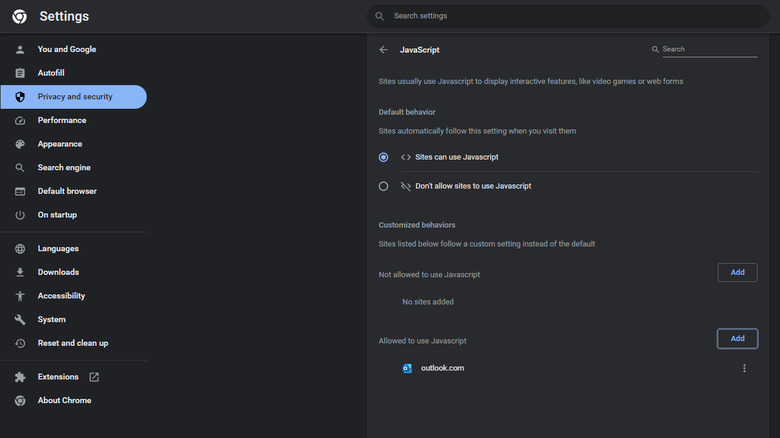Click the Search settings field at top
Image resolution: width=780 pixels, height=438 pixels.
click(x=568, y=16)
